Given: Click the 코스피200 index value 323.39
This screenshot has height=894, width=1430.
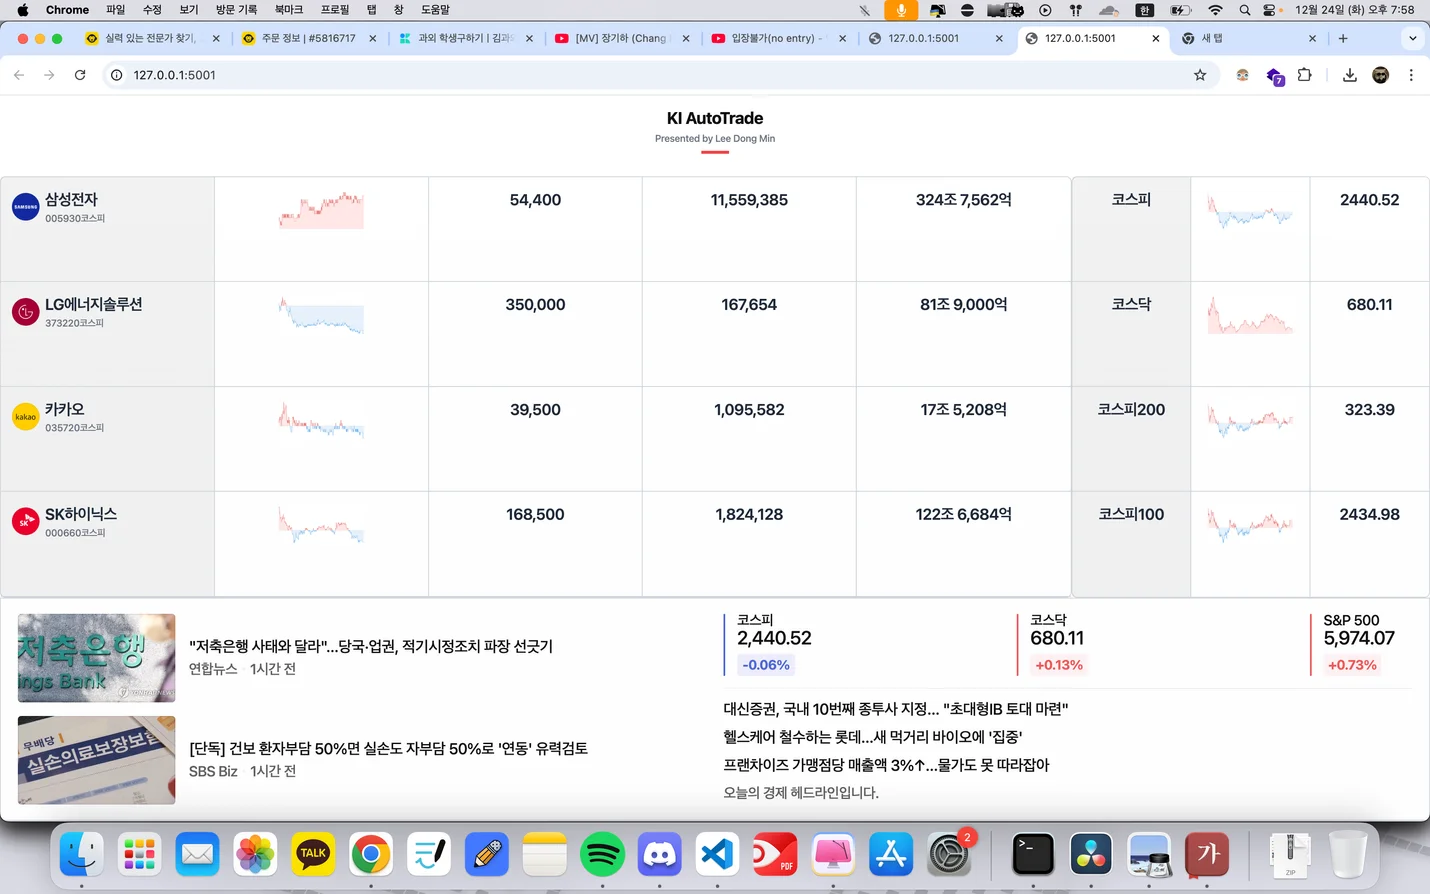Looking at the screenshot, I should point(1369,409).
